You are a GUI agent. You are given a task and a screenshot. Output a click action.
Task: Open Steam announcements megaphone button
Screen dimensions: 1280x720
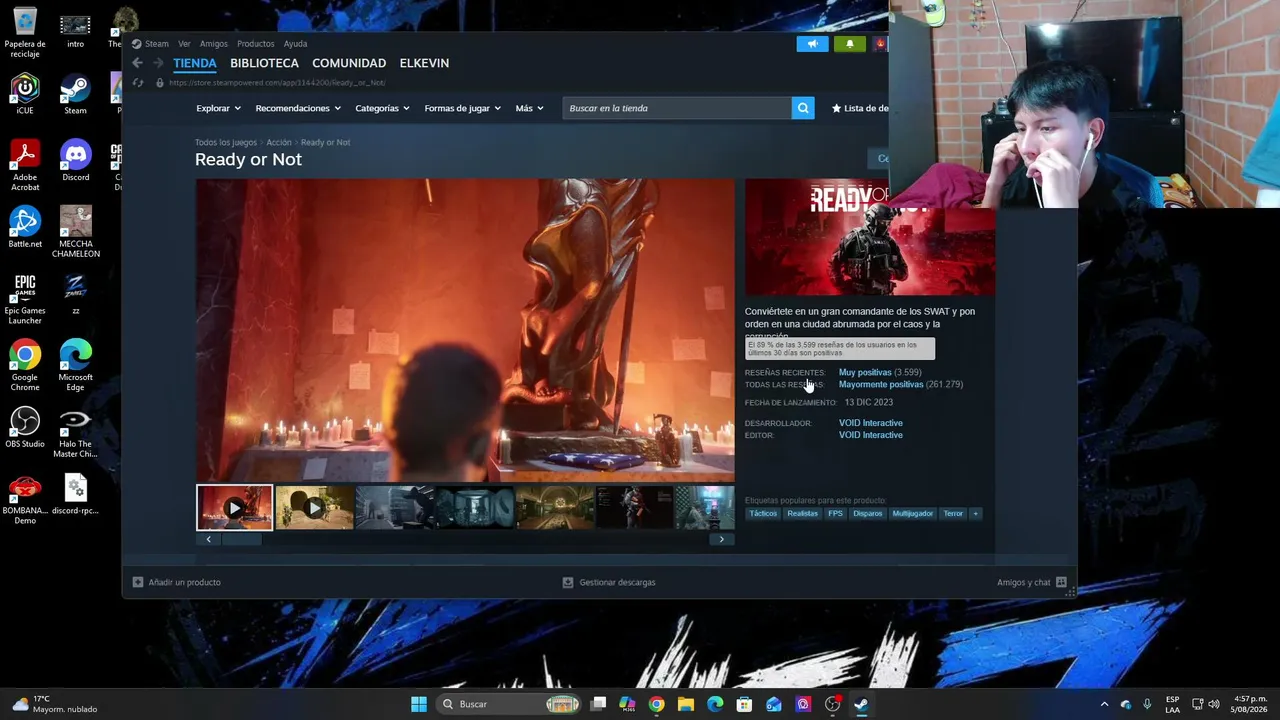(812, 44)
